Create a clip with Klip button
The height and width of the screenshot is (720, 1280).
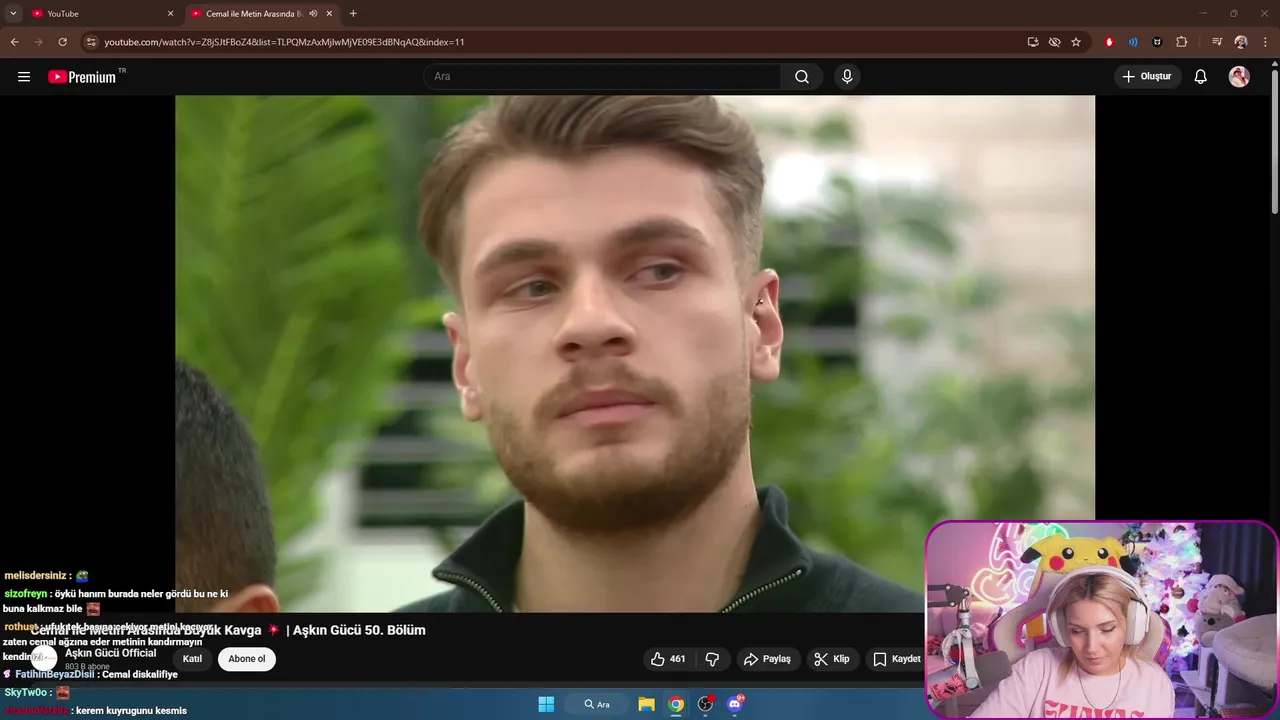[x=832, y=659]
